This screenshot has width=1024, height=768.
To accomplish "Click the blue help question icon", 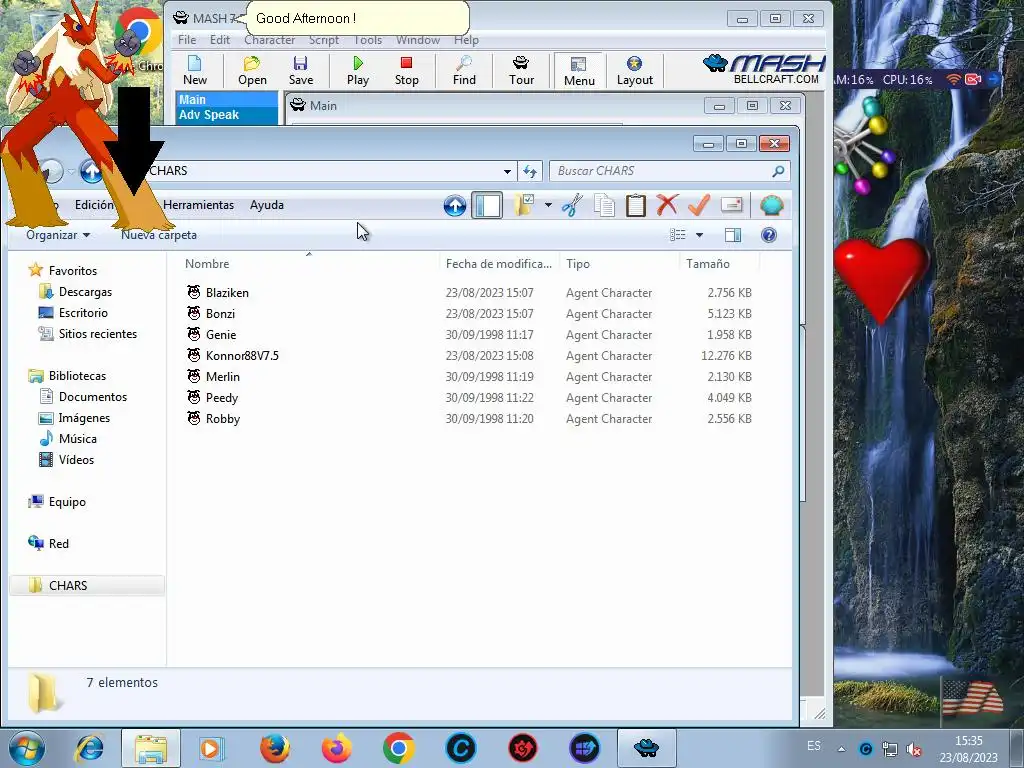I will 769,235.
